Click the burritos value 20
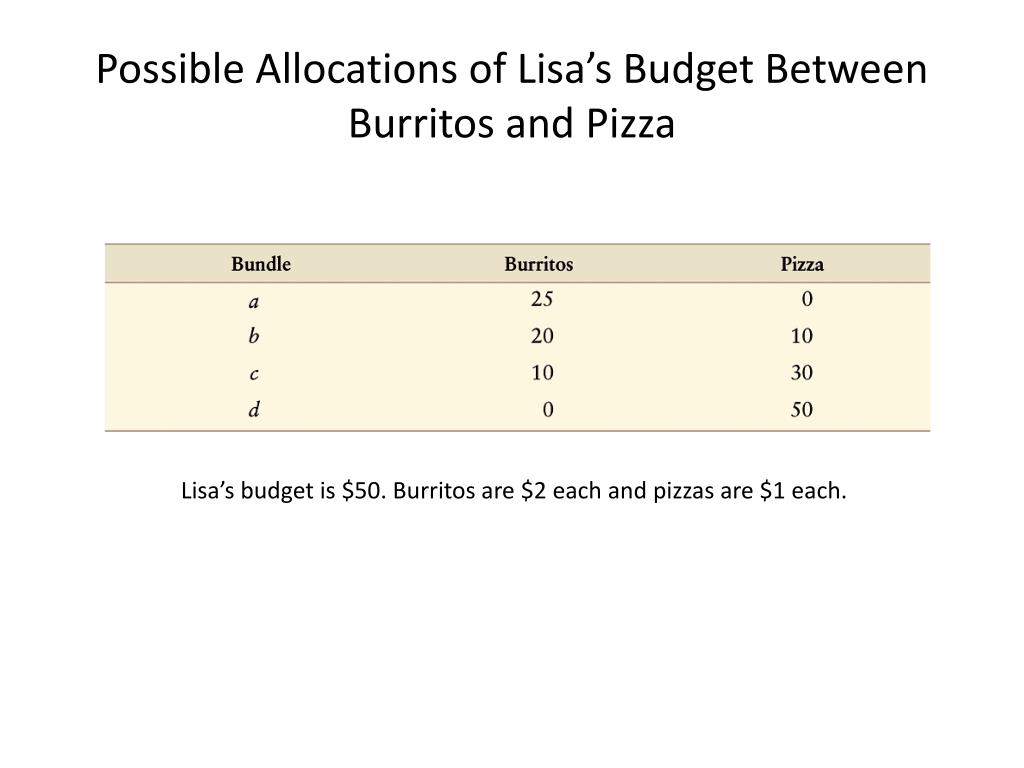 [x=542, y=336]
